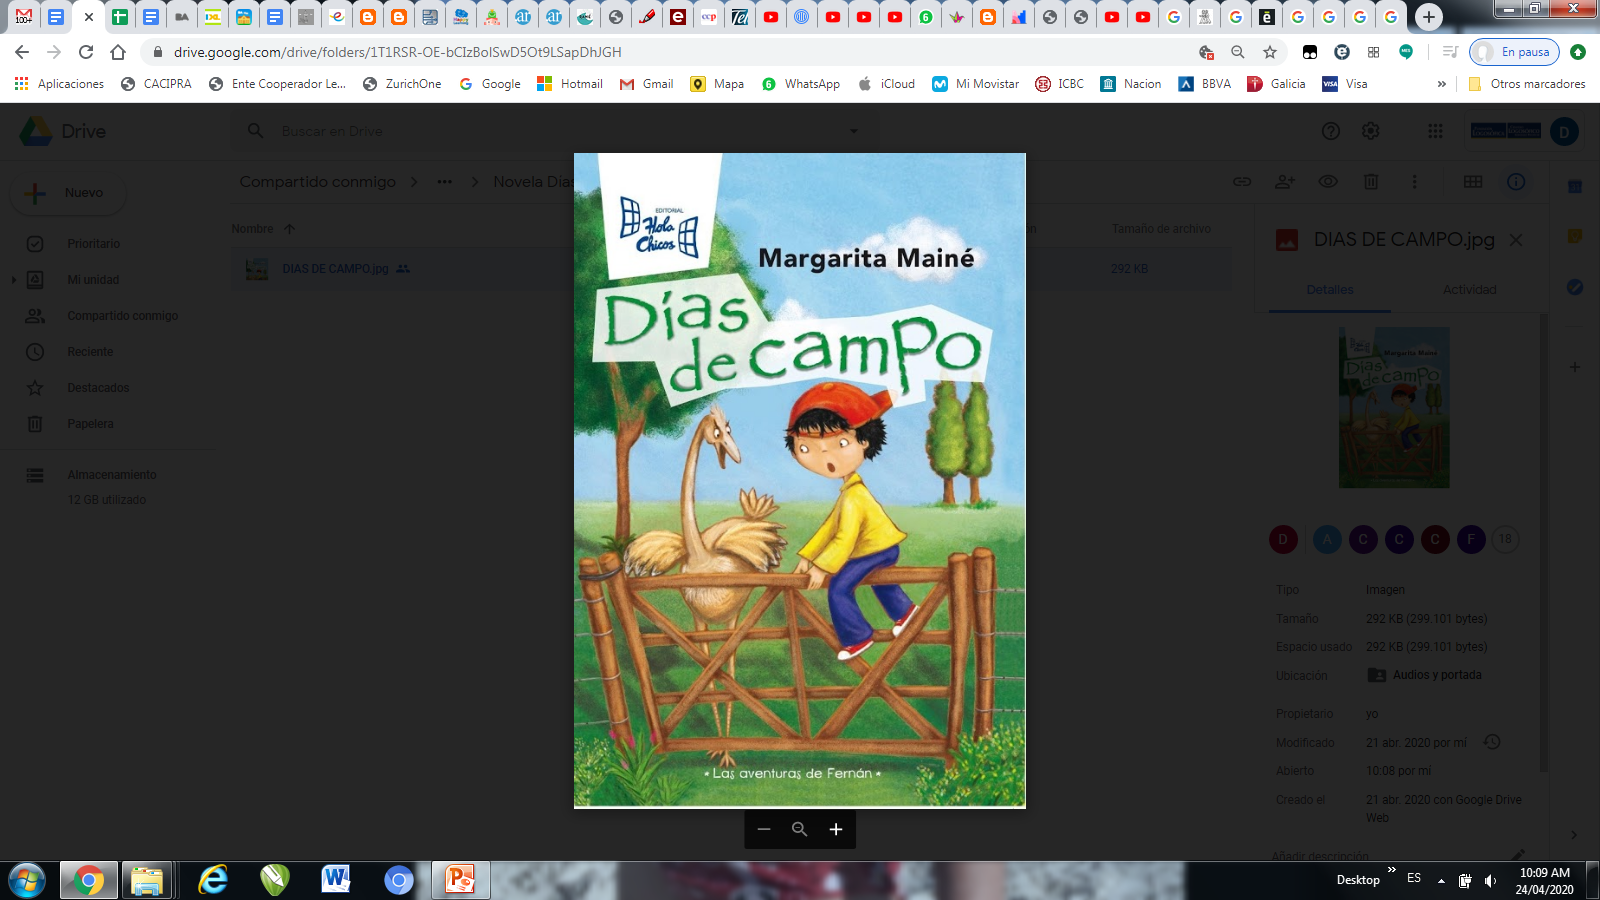Image resolution: width=1600 pixels, height=900 pixels.
Task: Click Chrome's zoom magnifier icon in address bar
Action: coord(1238,52)
